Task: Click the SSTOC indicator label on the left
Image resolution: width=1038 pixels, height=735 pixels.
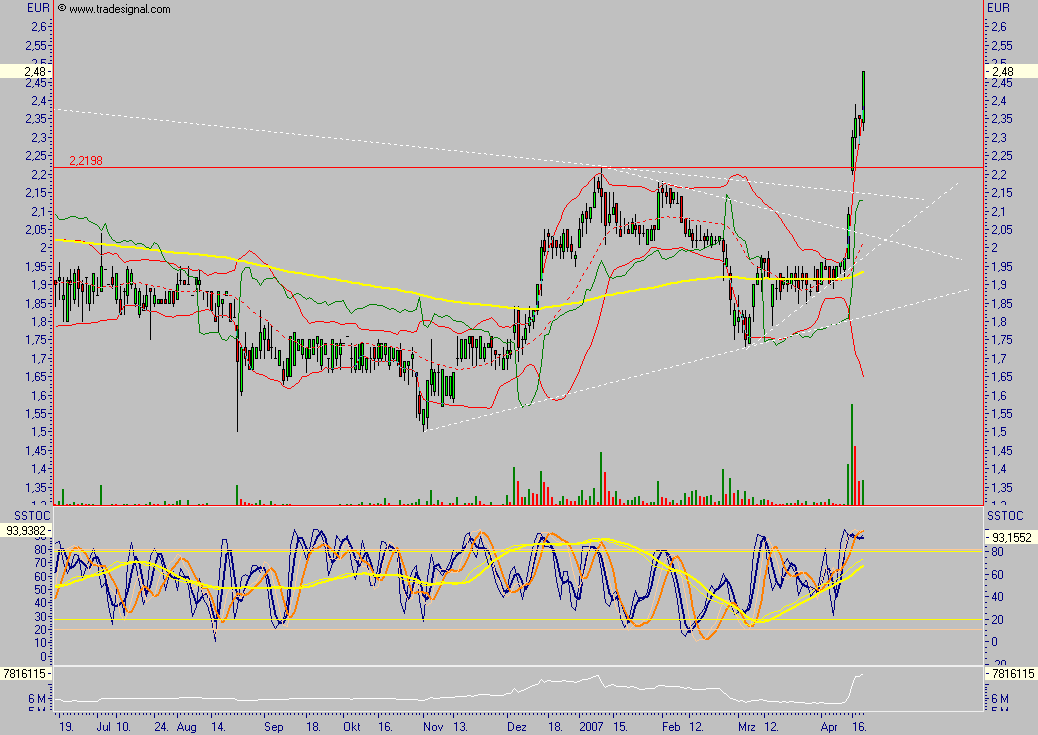Action: [x=32, y=516]
